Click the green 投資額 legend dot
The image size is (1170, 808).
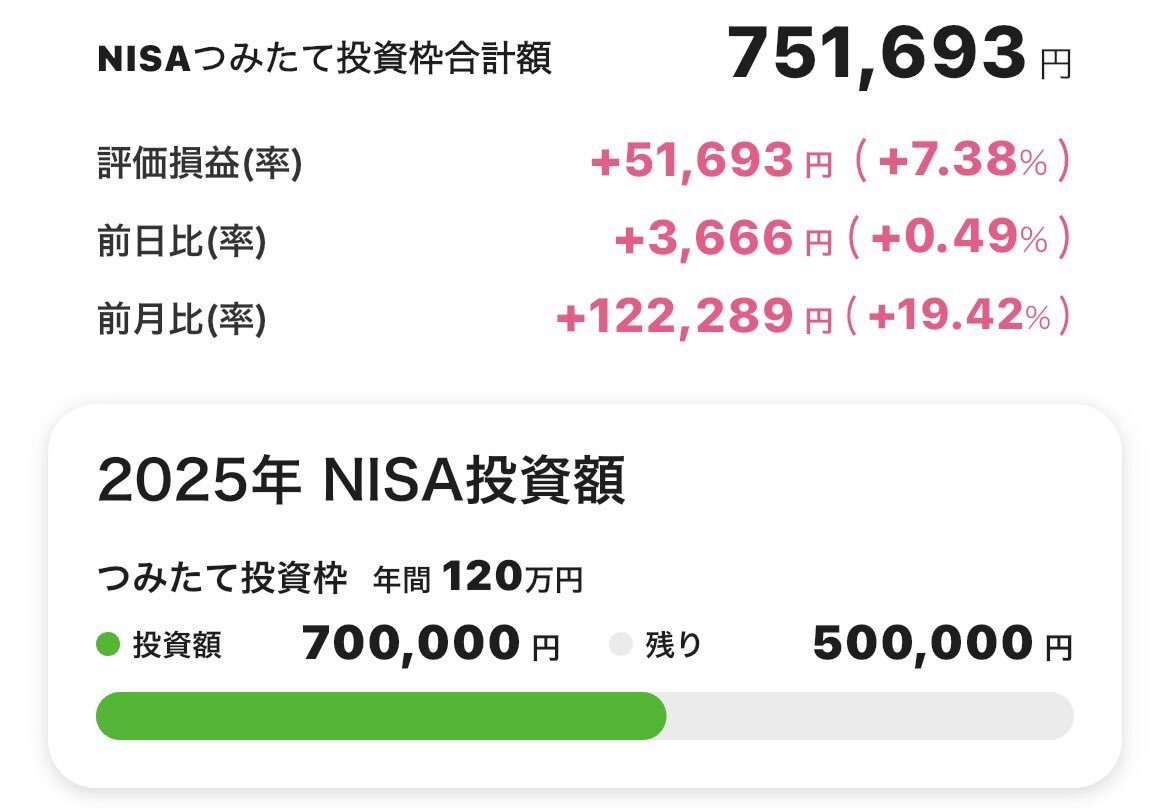pos(108,644)
